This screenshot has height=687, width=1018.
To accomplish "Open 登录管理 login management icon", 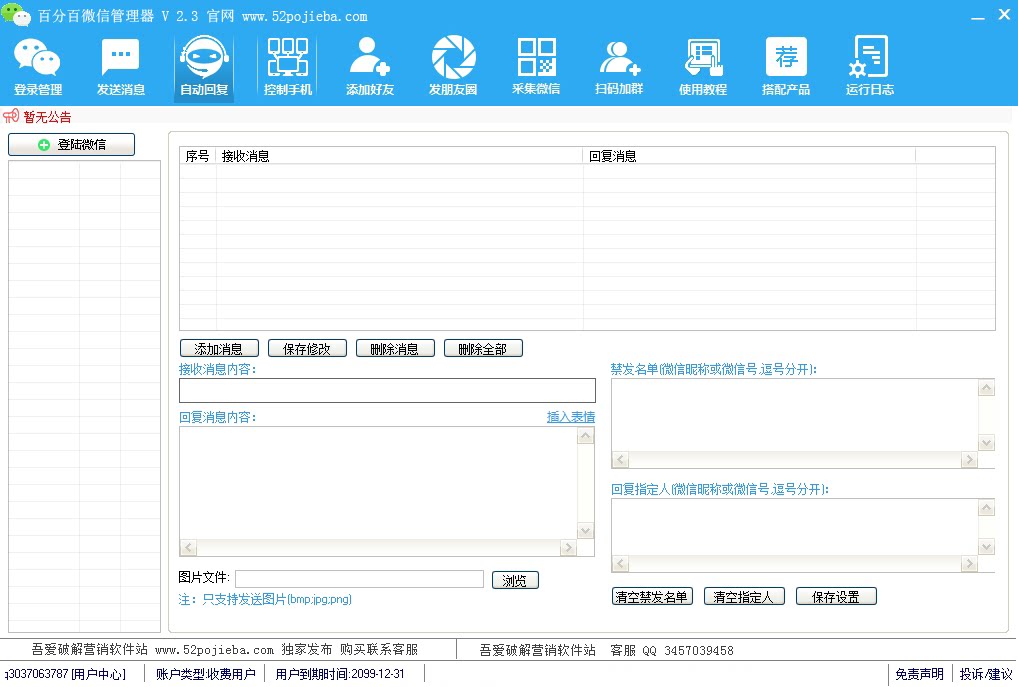I will click(x=38, y=67).
